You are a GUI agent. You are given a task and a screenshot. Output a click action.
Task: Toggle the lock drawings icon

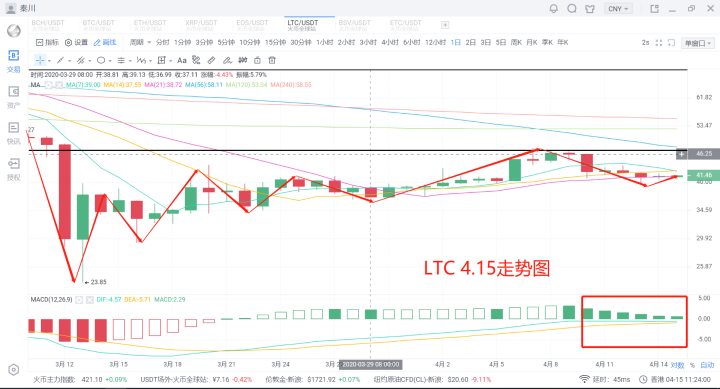258,60
